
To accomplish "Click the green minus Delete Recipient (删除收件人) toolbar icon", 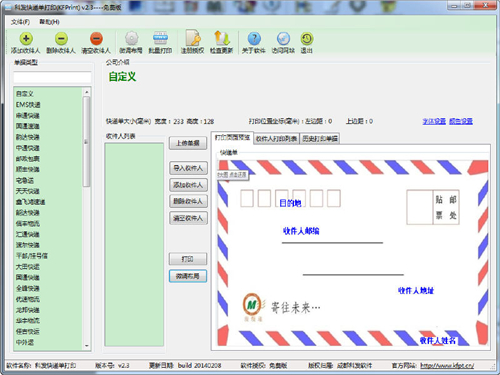I will click(x=61, y=39).
